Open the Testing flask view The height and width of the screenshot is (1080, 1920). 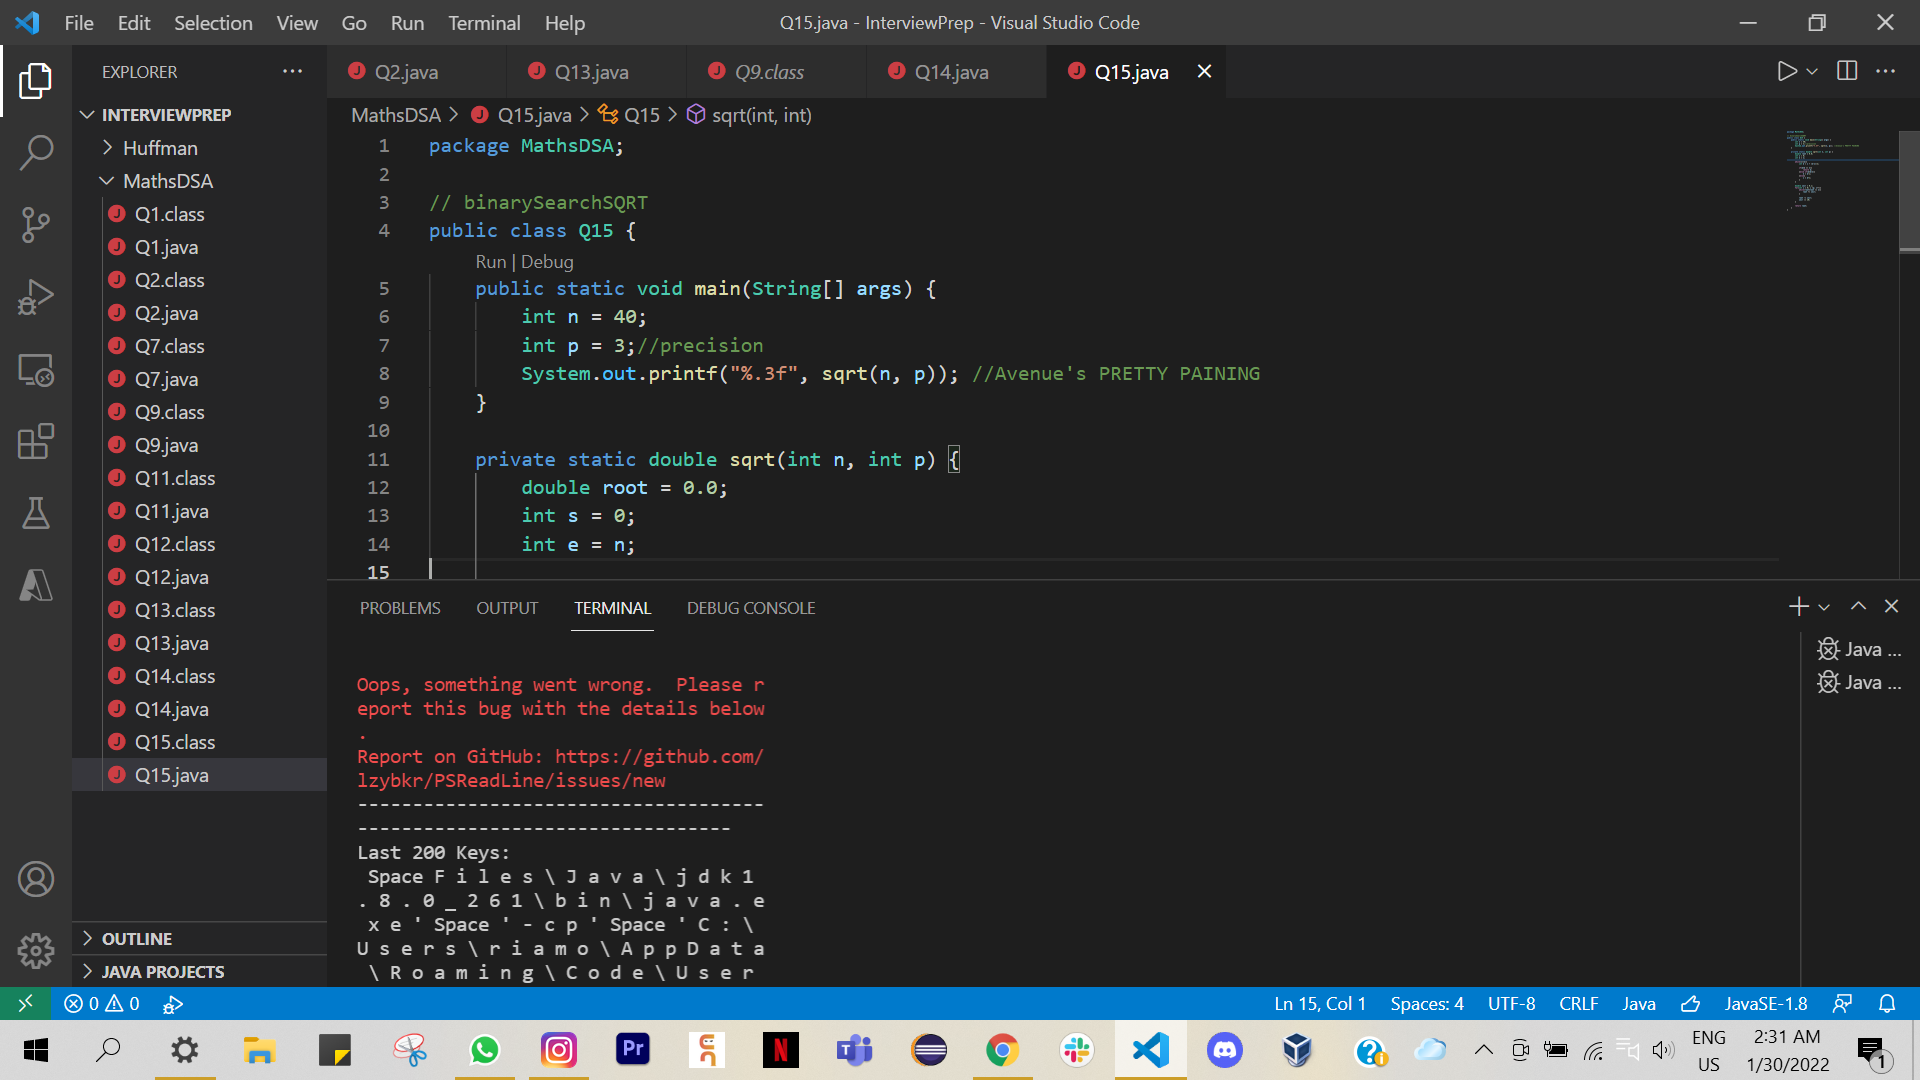coord(36,513)
